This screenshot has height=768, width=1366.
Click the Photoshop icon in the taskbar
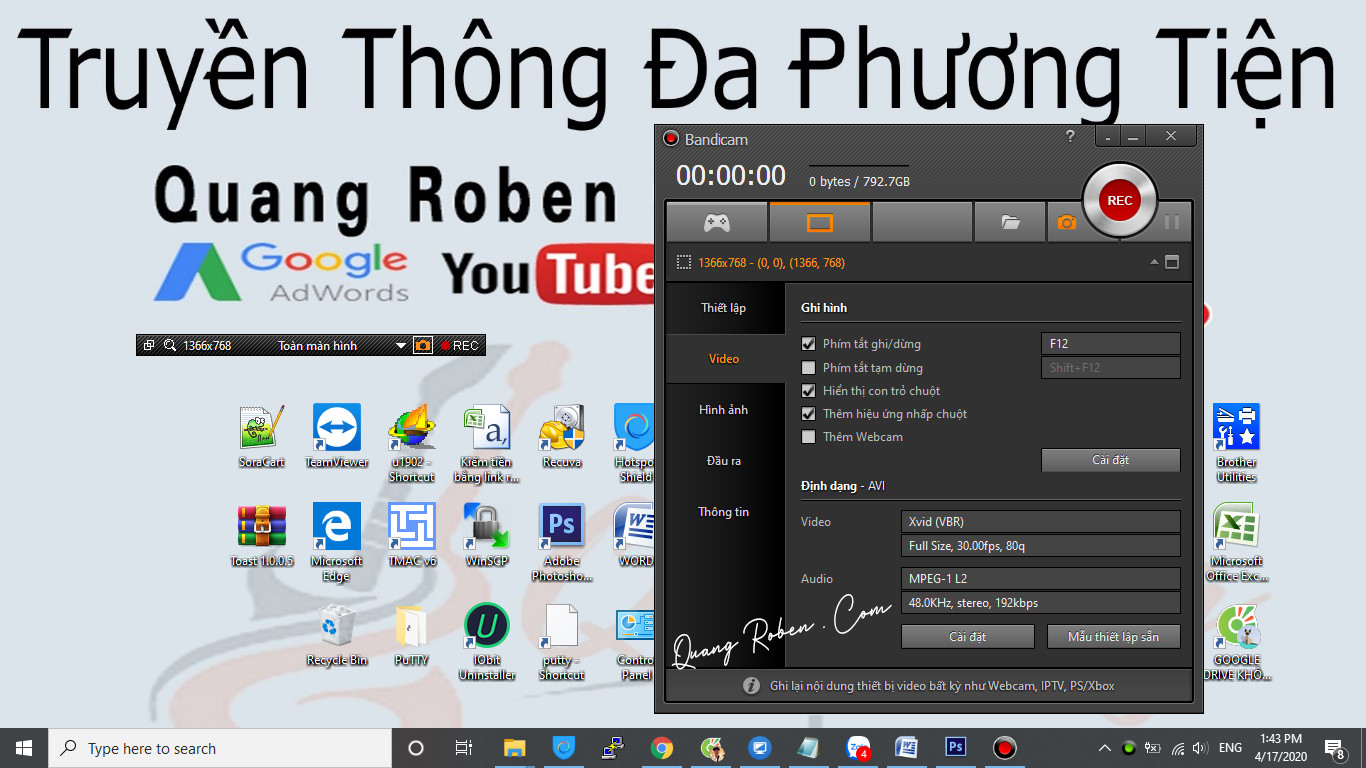coord(956,747)
